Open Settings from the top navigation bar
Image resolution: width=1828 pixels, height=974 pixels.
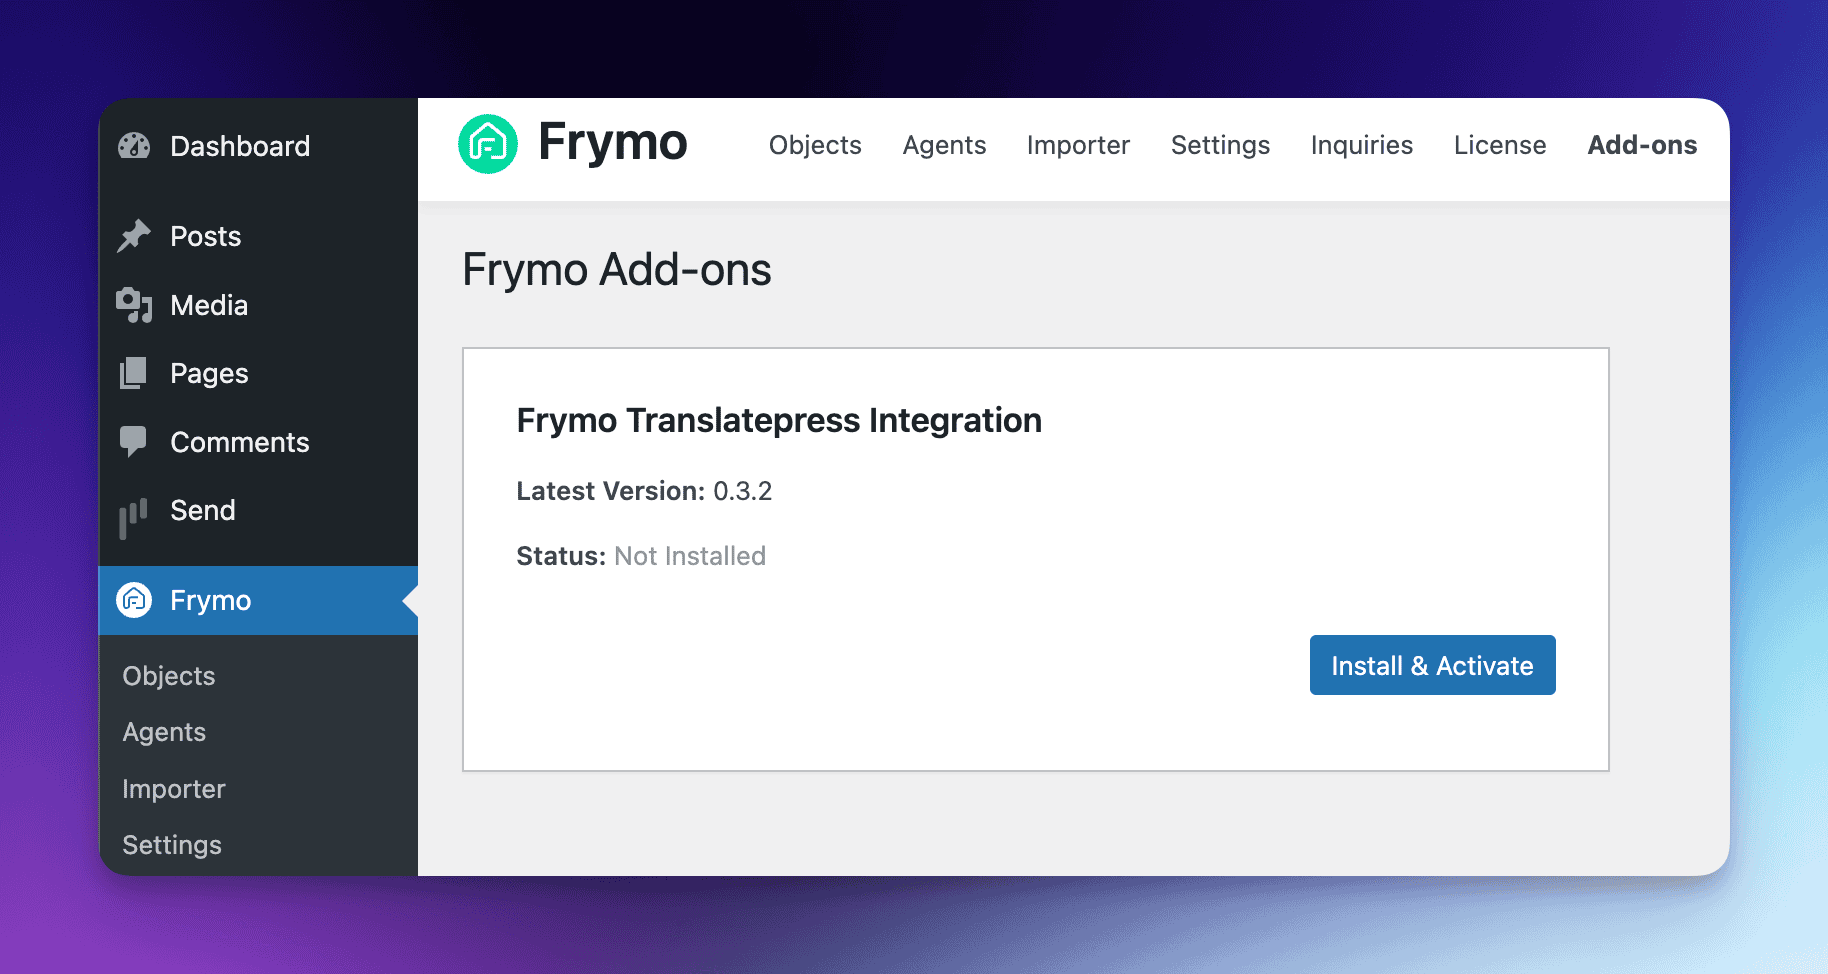[x=1220, y=146]
